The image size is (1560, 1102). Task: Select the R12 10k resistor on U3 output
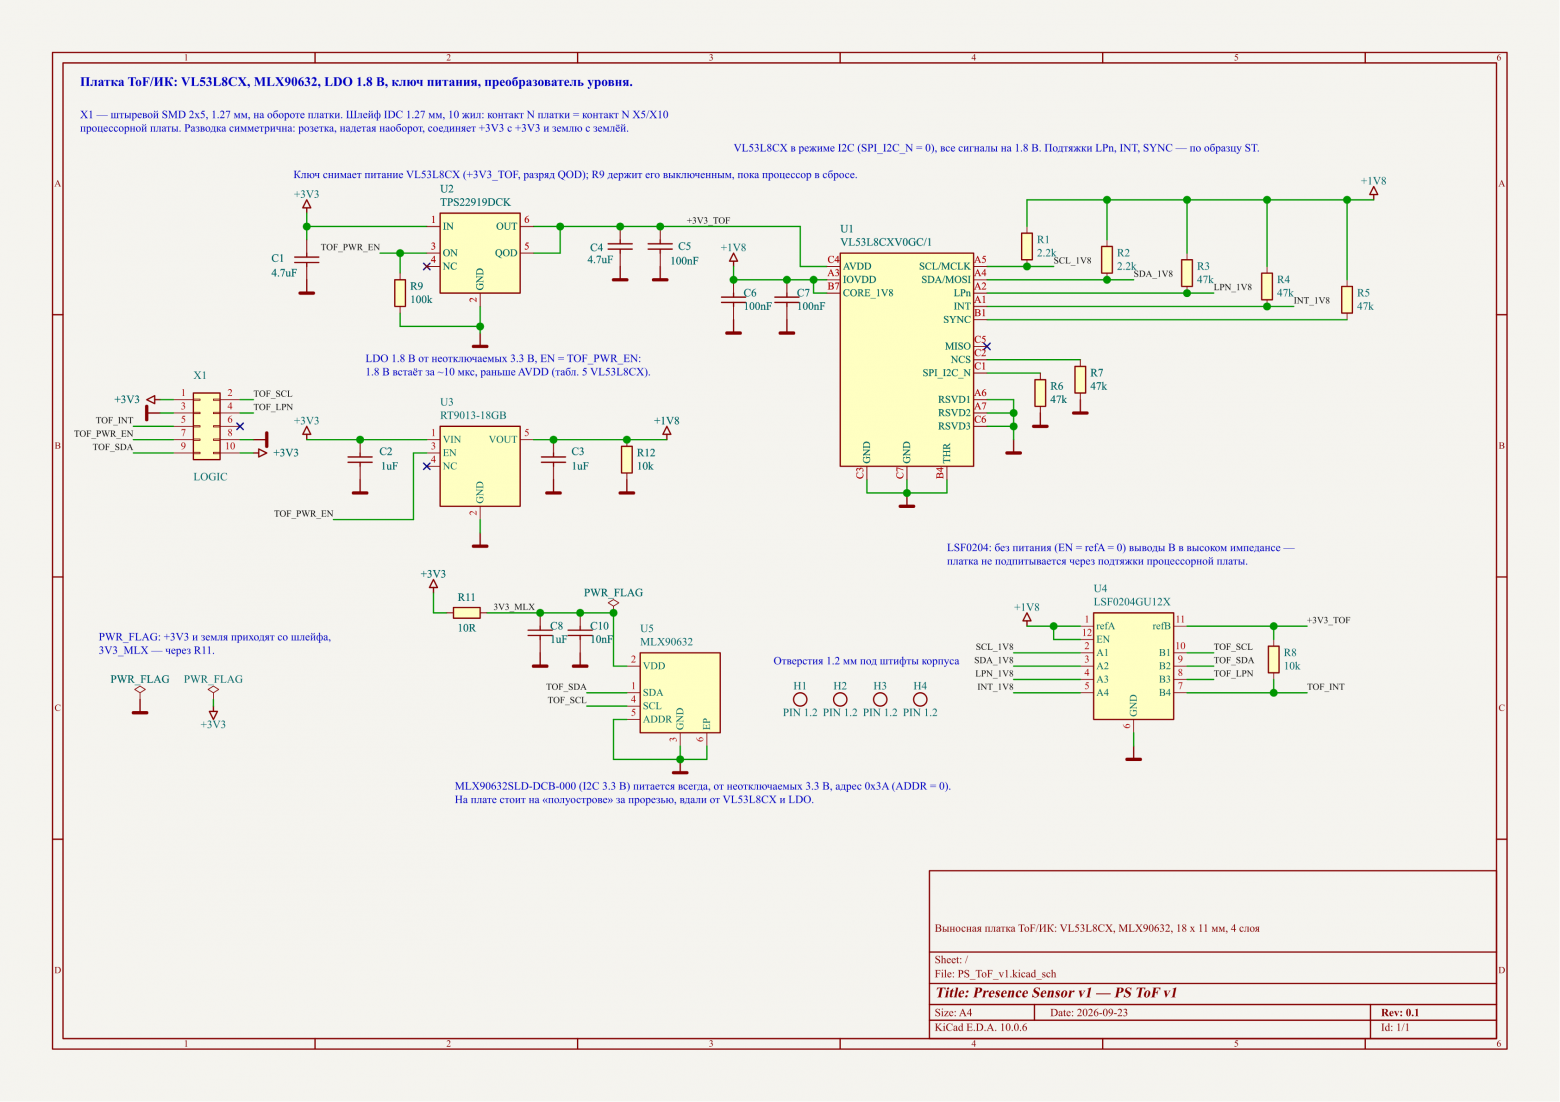(x=627, y=459)
